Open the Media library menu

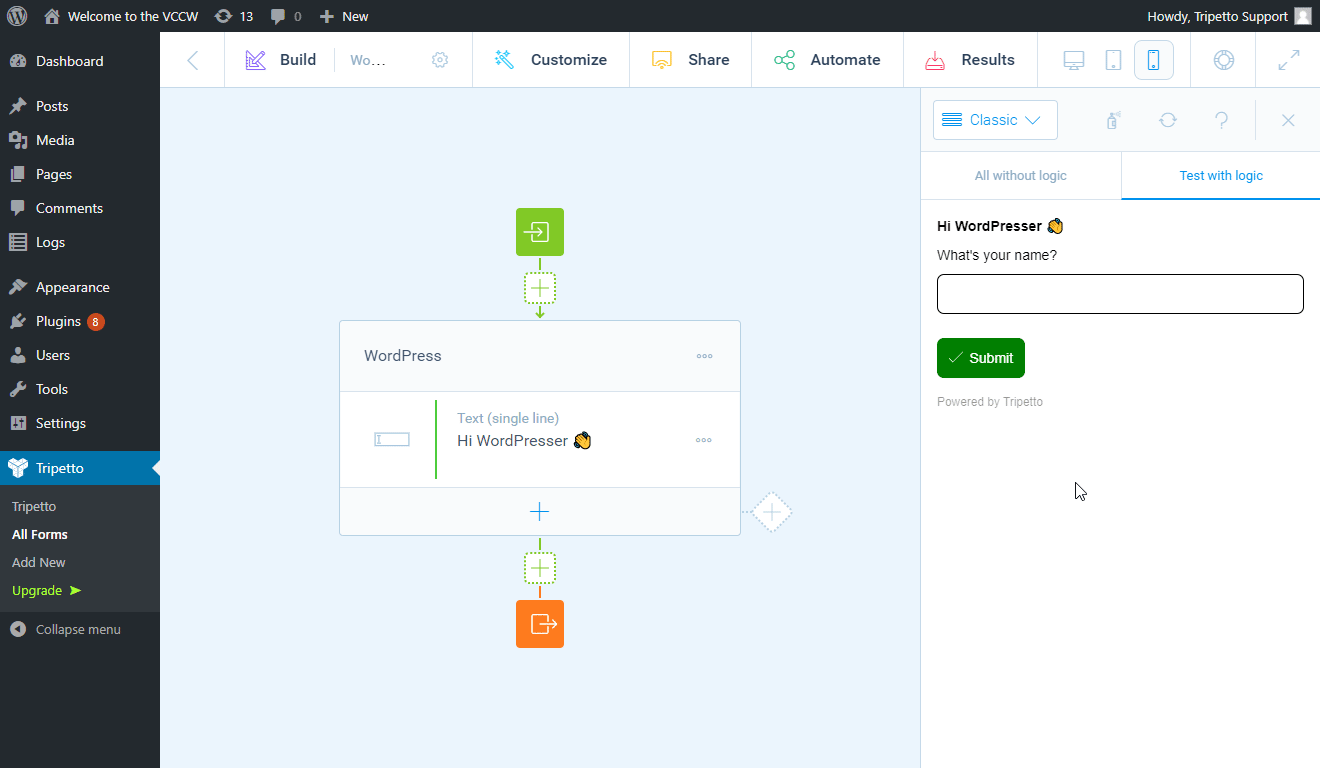pos(80,140)
